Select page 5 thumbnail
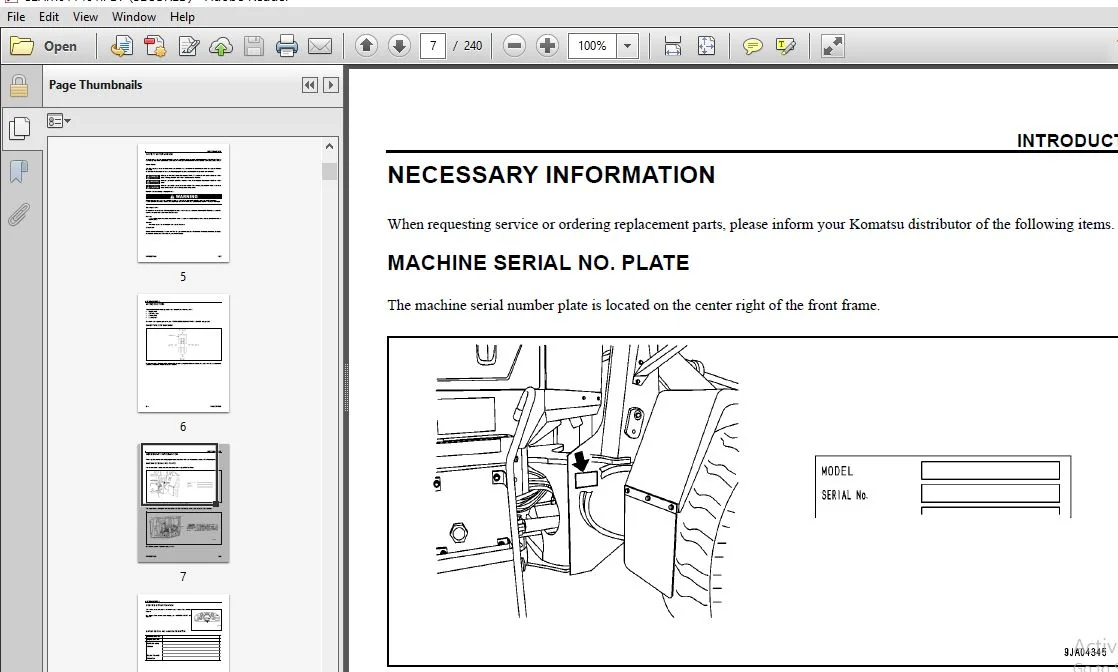Screen dimensions: 1118x672 pyautogui.click(x=183, y=203)
